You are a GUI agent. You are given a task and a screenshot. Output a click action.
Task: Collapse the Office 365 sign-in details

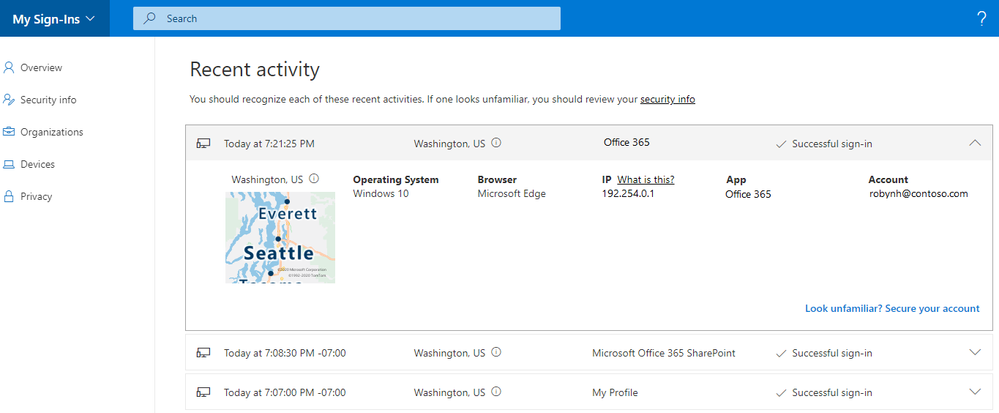975,143
